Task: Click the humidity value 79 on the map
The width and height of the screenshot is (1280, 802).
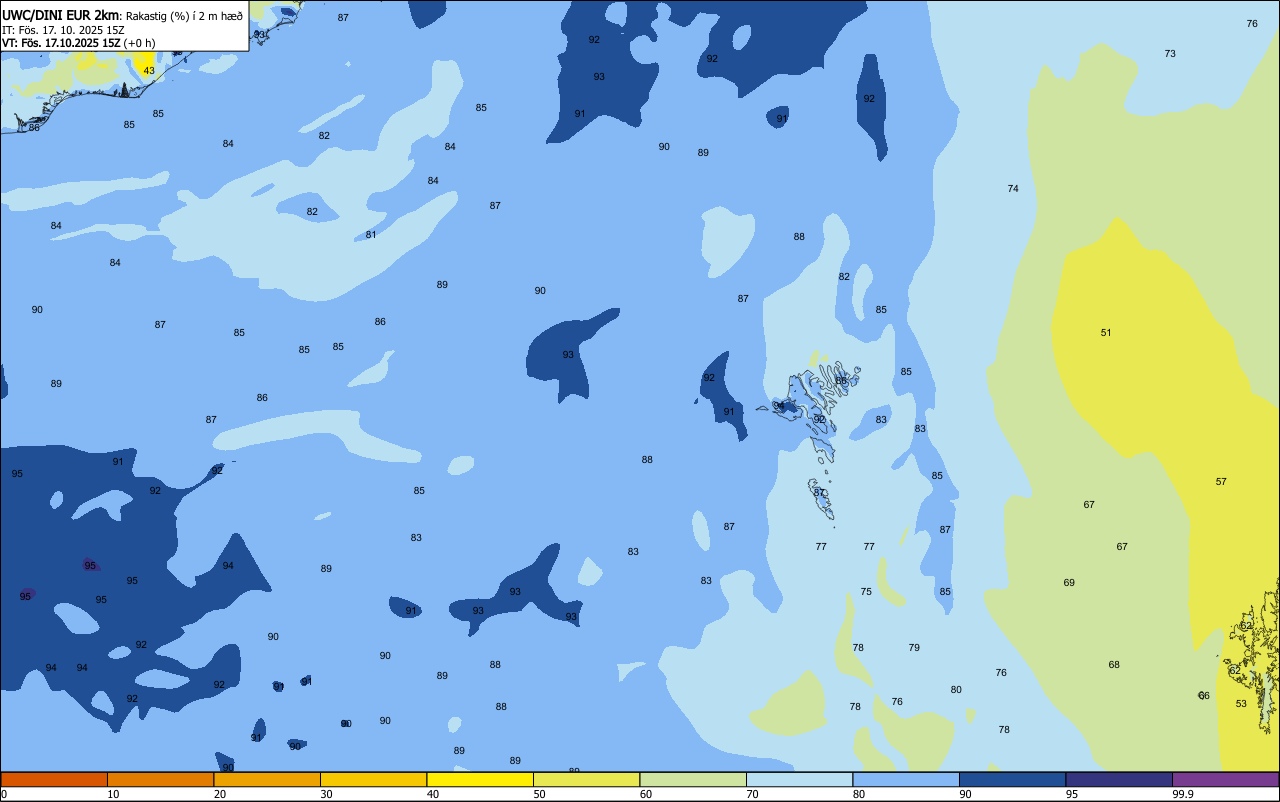Action: (x=914, y=648)
